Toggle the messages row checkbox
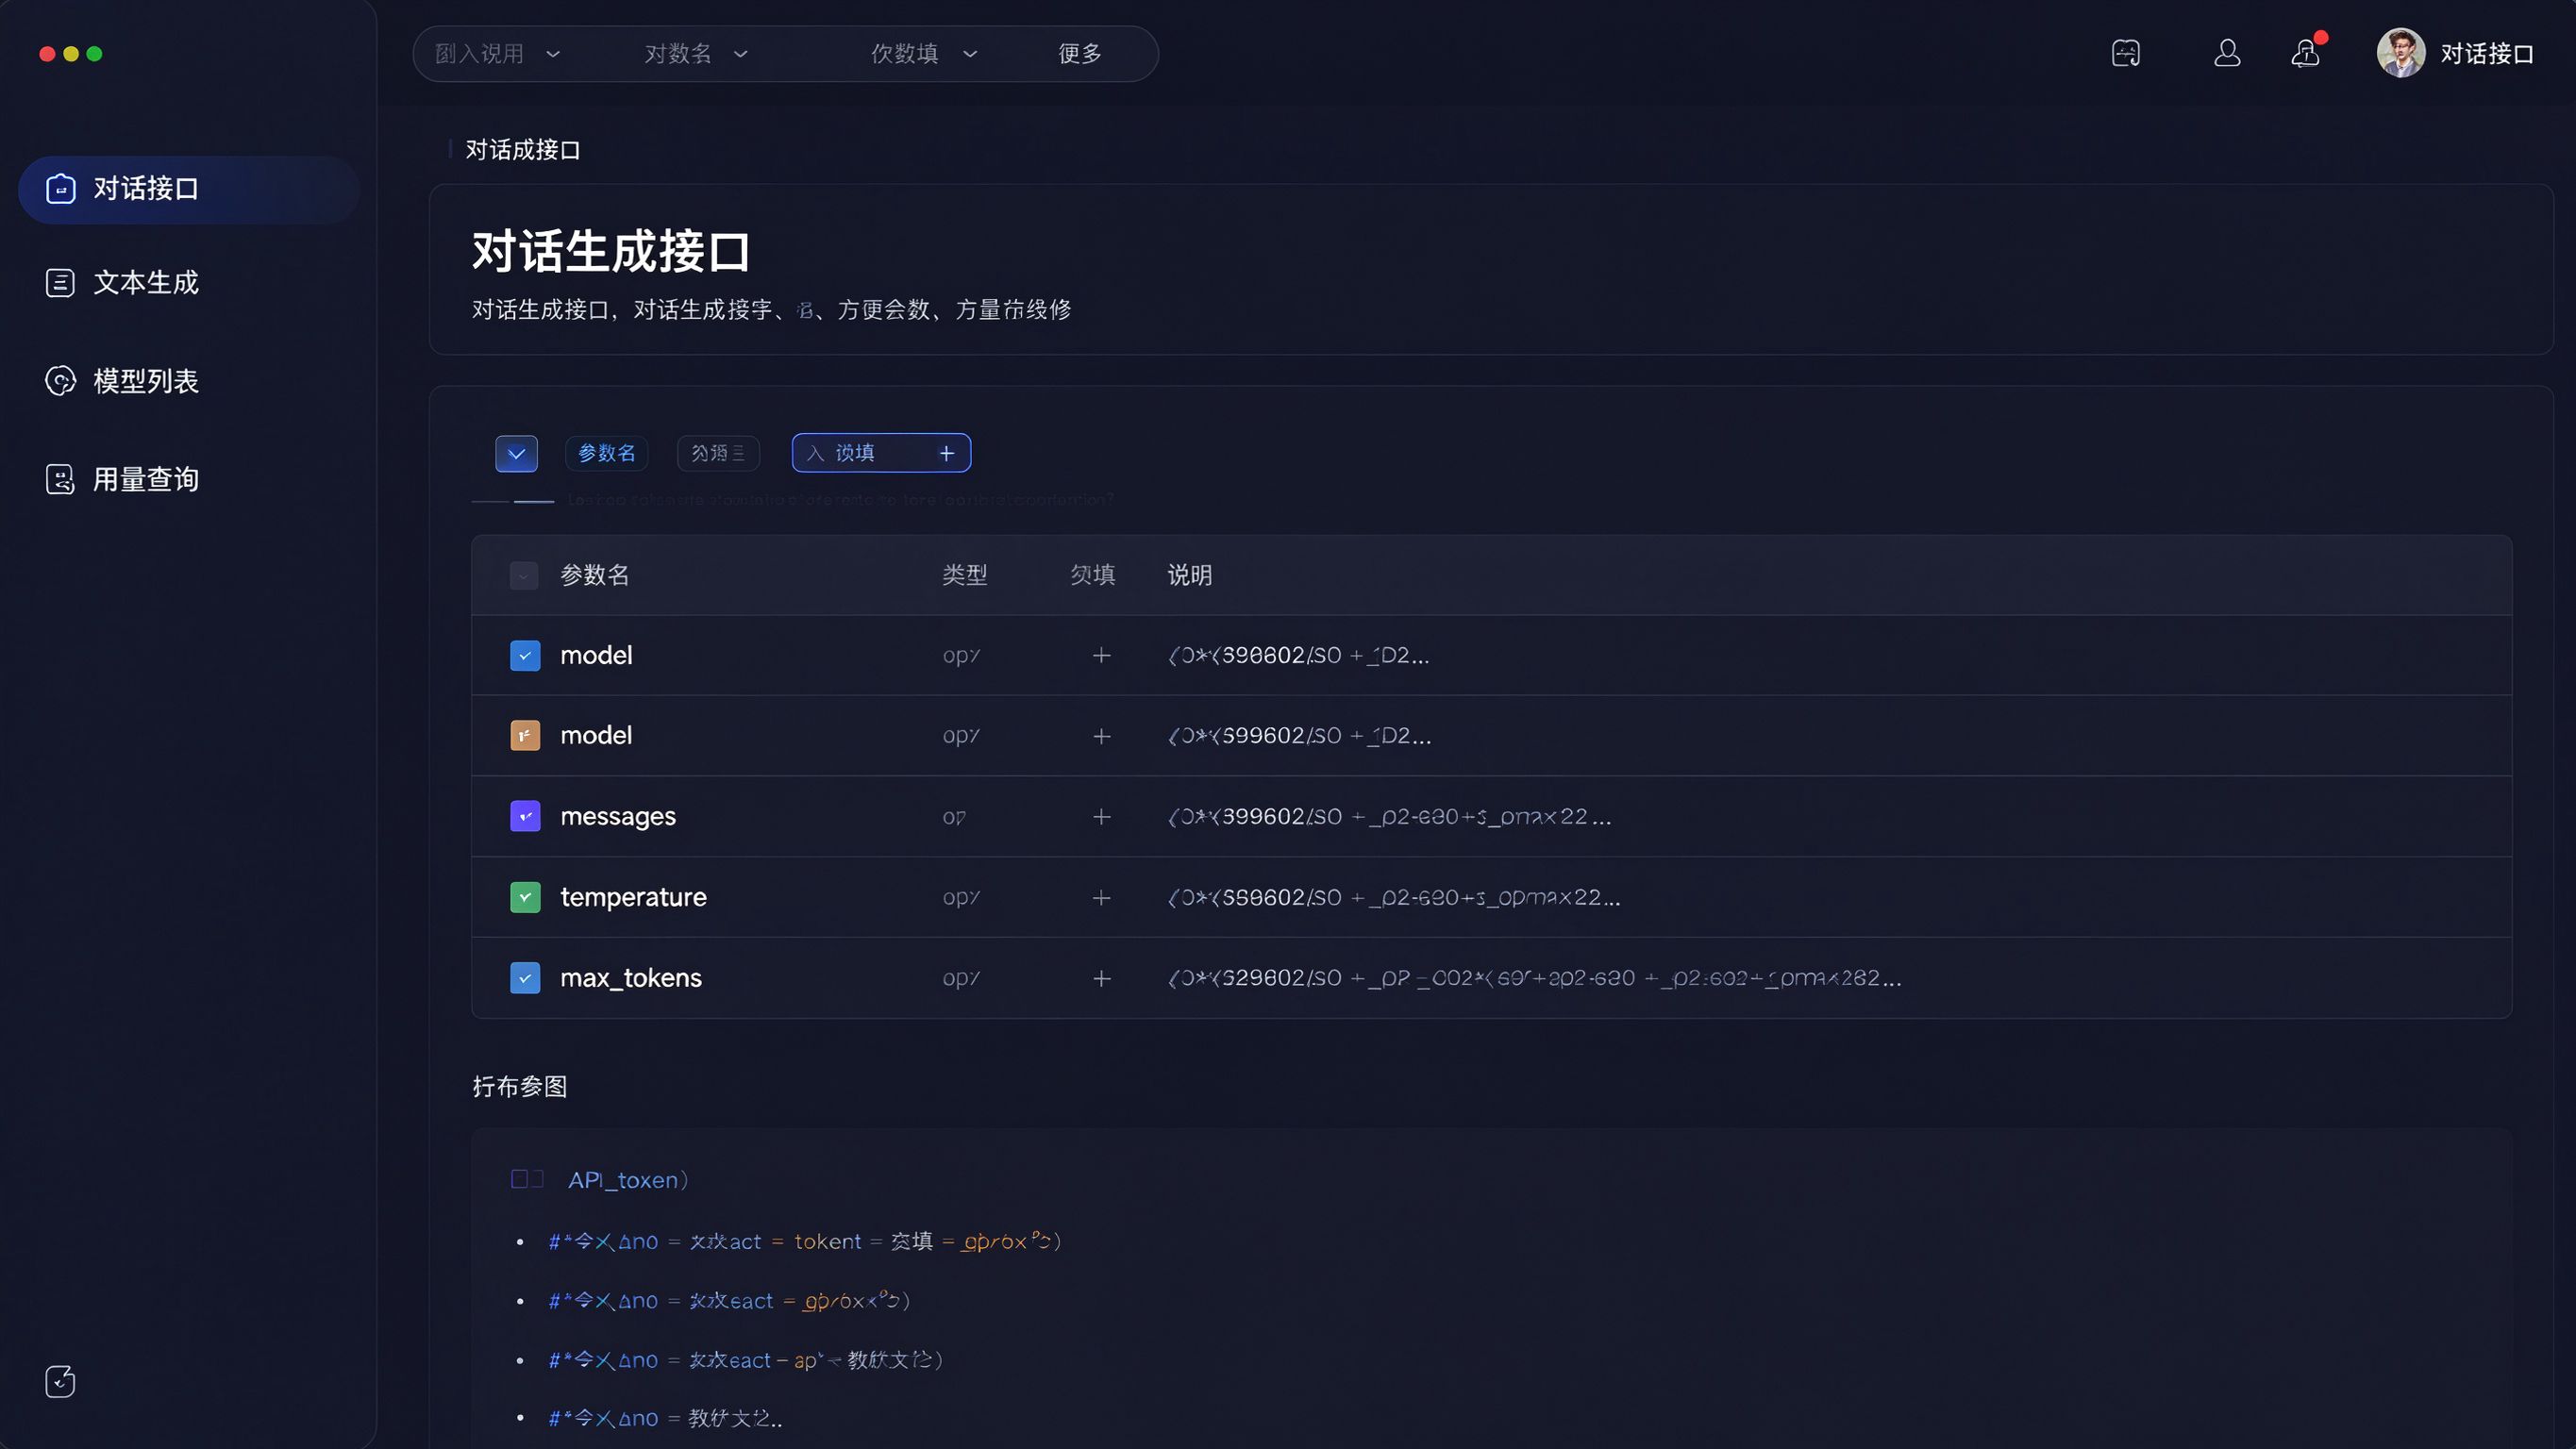Image resolution: width=2576 pixels, height=1449 pixels. pos(525,817)
